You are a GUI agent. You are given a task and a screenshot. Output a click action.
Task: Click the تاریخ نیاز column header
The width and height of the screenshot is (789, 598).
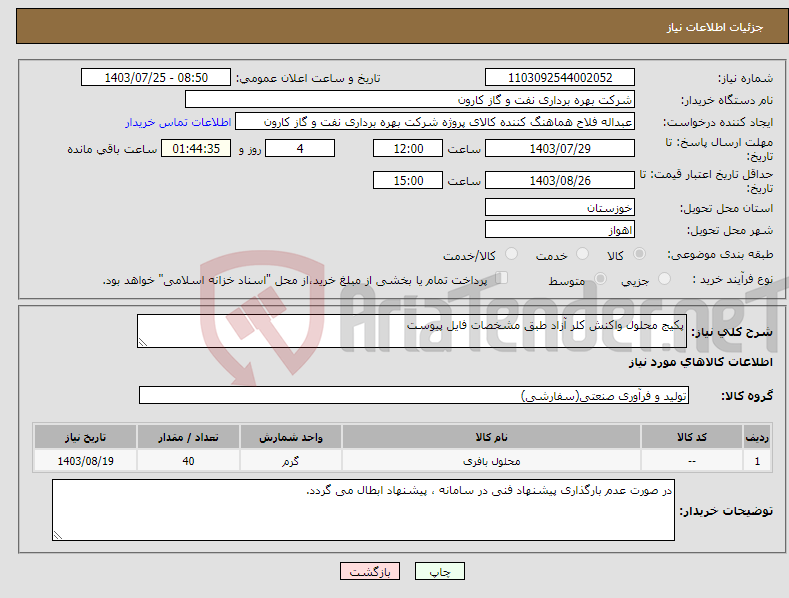(86, 437)
